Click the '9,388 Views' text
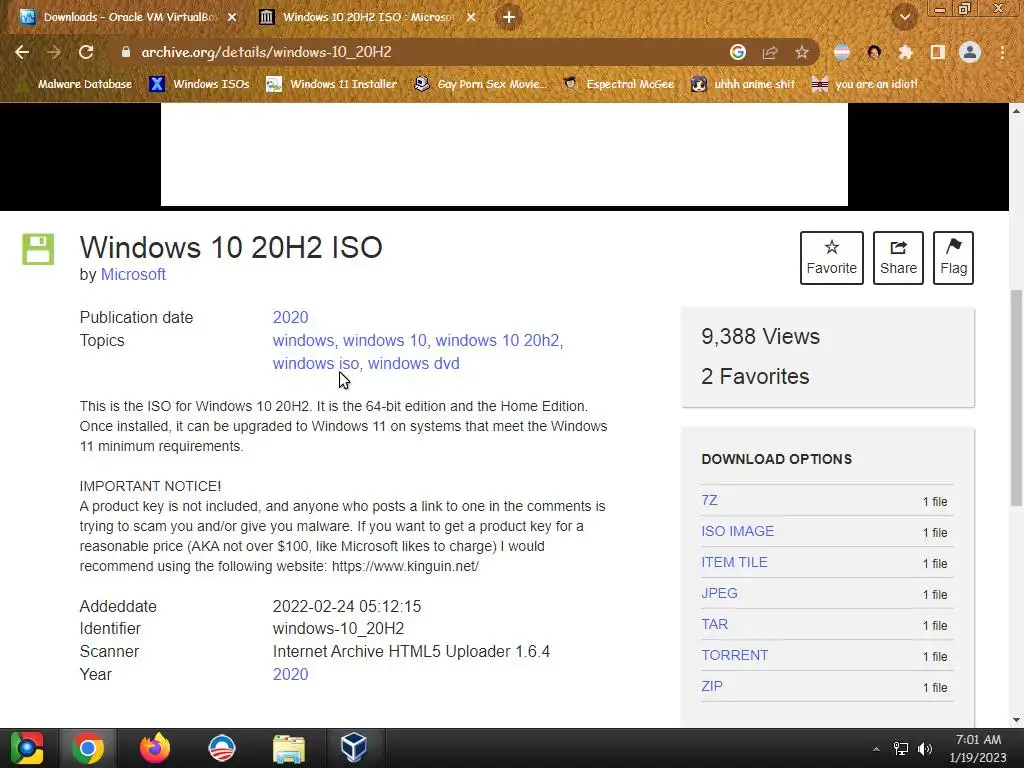This screenshot has width=1024, height=768. click(x=760, y=336)
